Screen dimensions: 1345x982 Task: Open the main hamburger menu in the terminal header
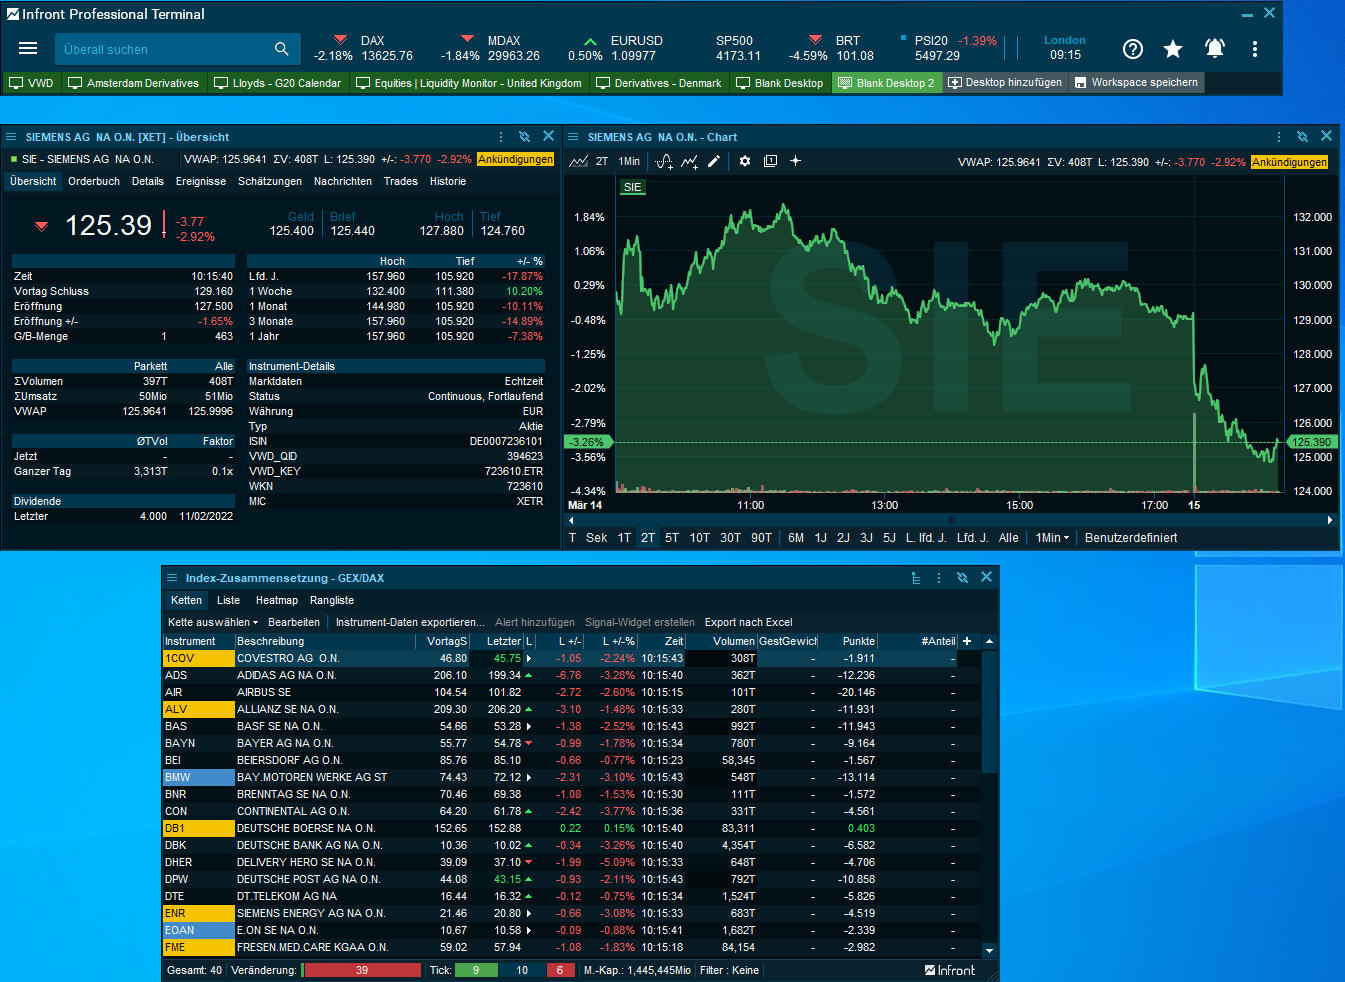(28, 49)
